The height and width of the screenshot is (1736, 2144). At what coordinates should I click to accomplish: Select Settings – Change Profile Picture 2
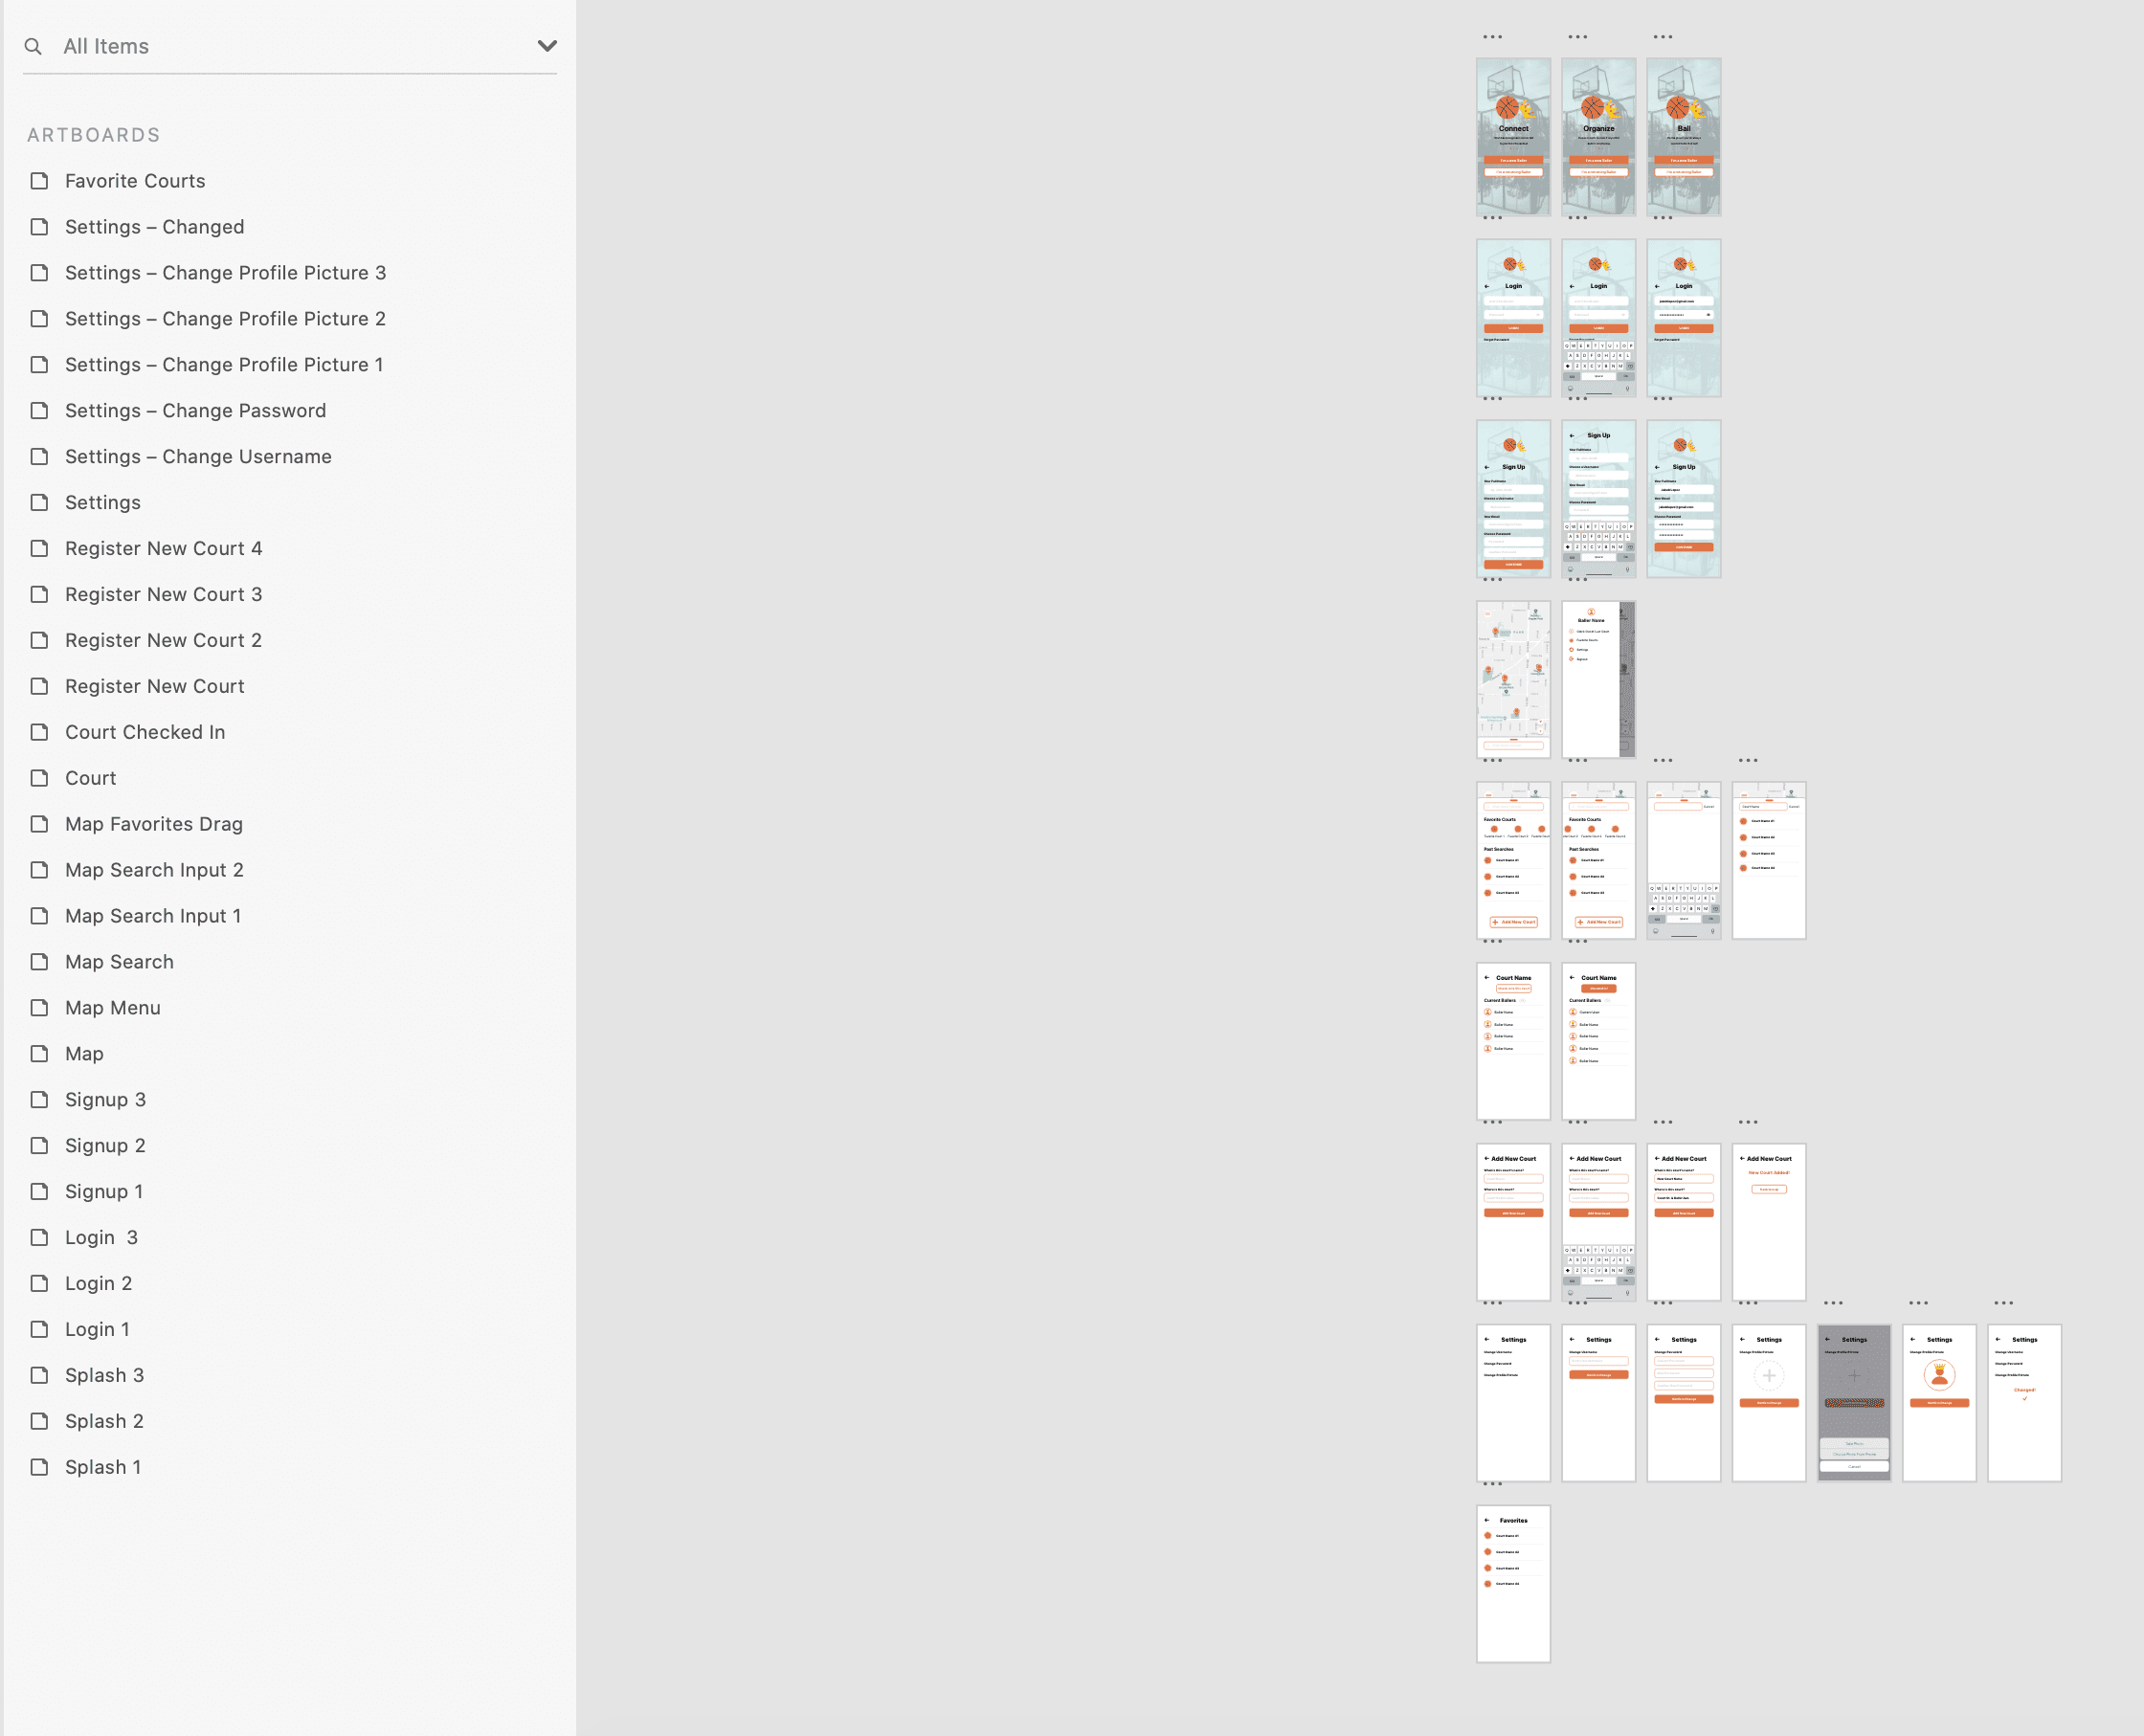point(225,319)
